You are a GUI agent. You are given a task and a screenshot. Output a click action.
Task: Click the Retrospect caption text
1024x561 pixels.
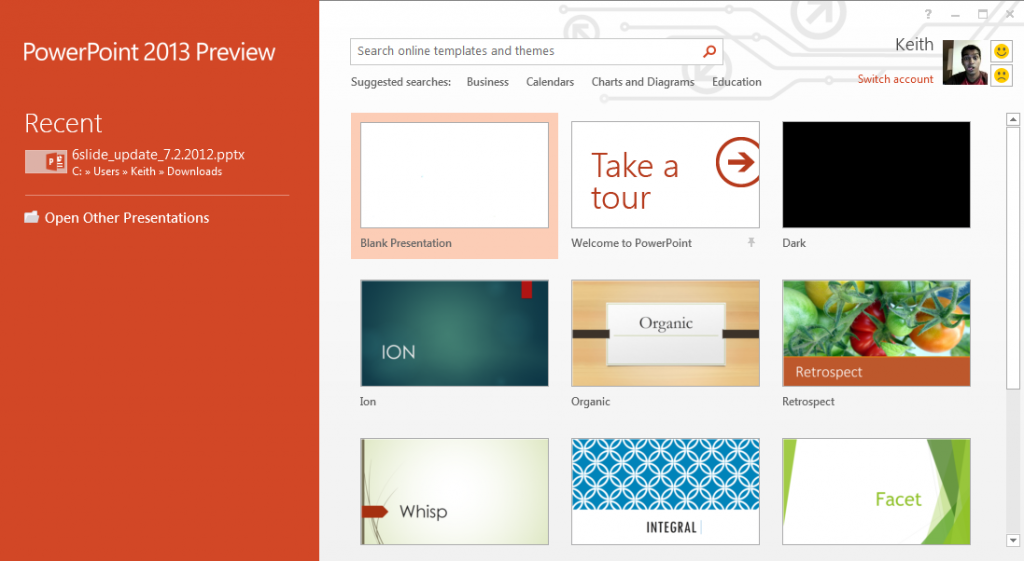pos(808,402)
